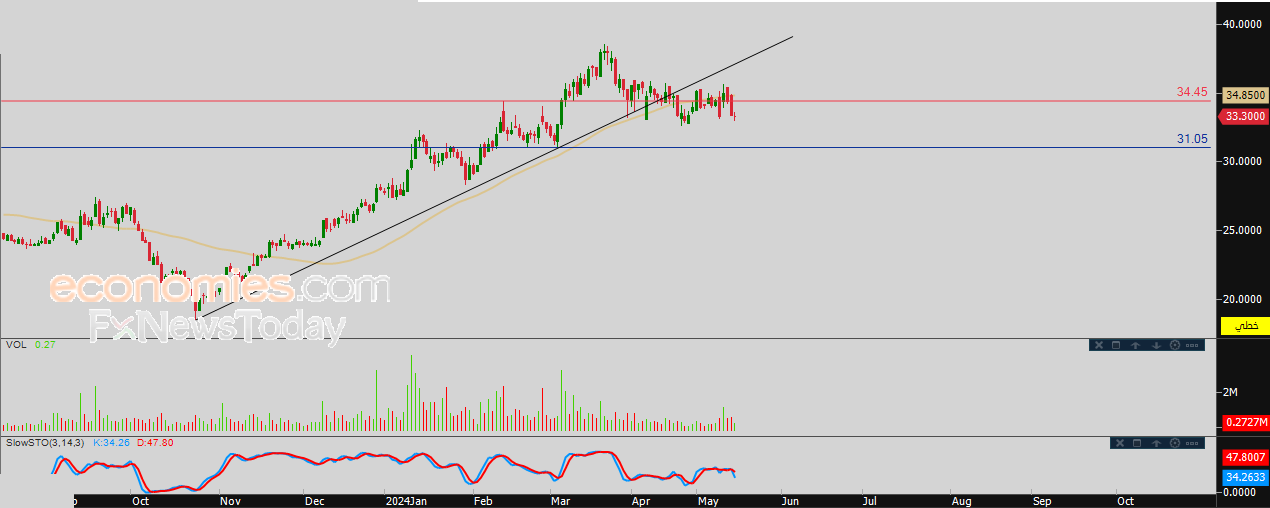Click the Feb date axis label
Viewport: 1270px width, 508px height.
click(483, 500)
